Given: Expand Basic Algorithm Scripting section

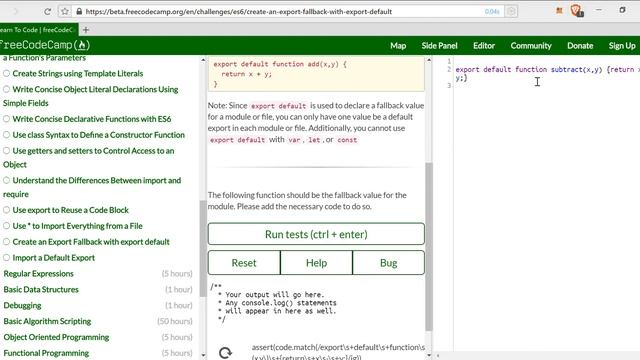Looking at the screenshot, I should tap(47, 321).
